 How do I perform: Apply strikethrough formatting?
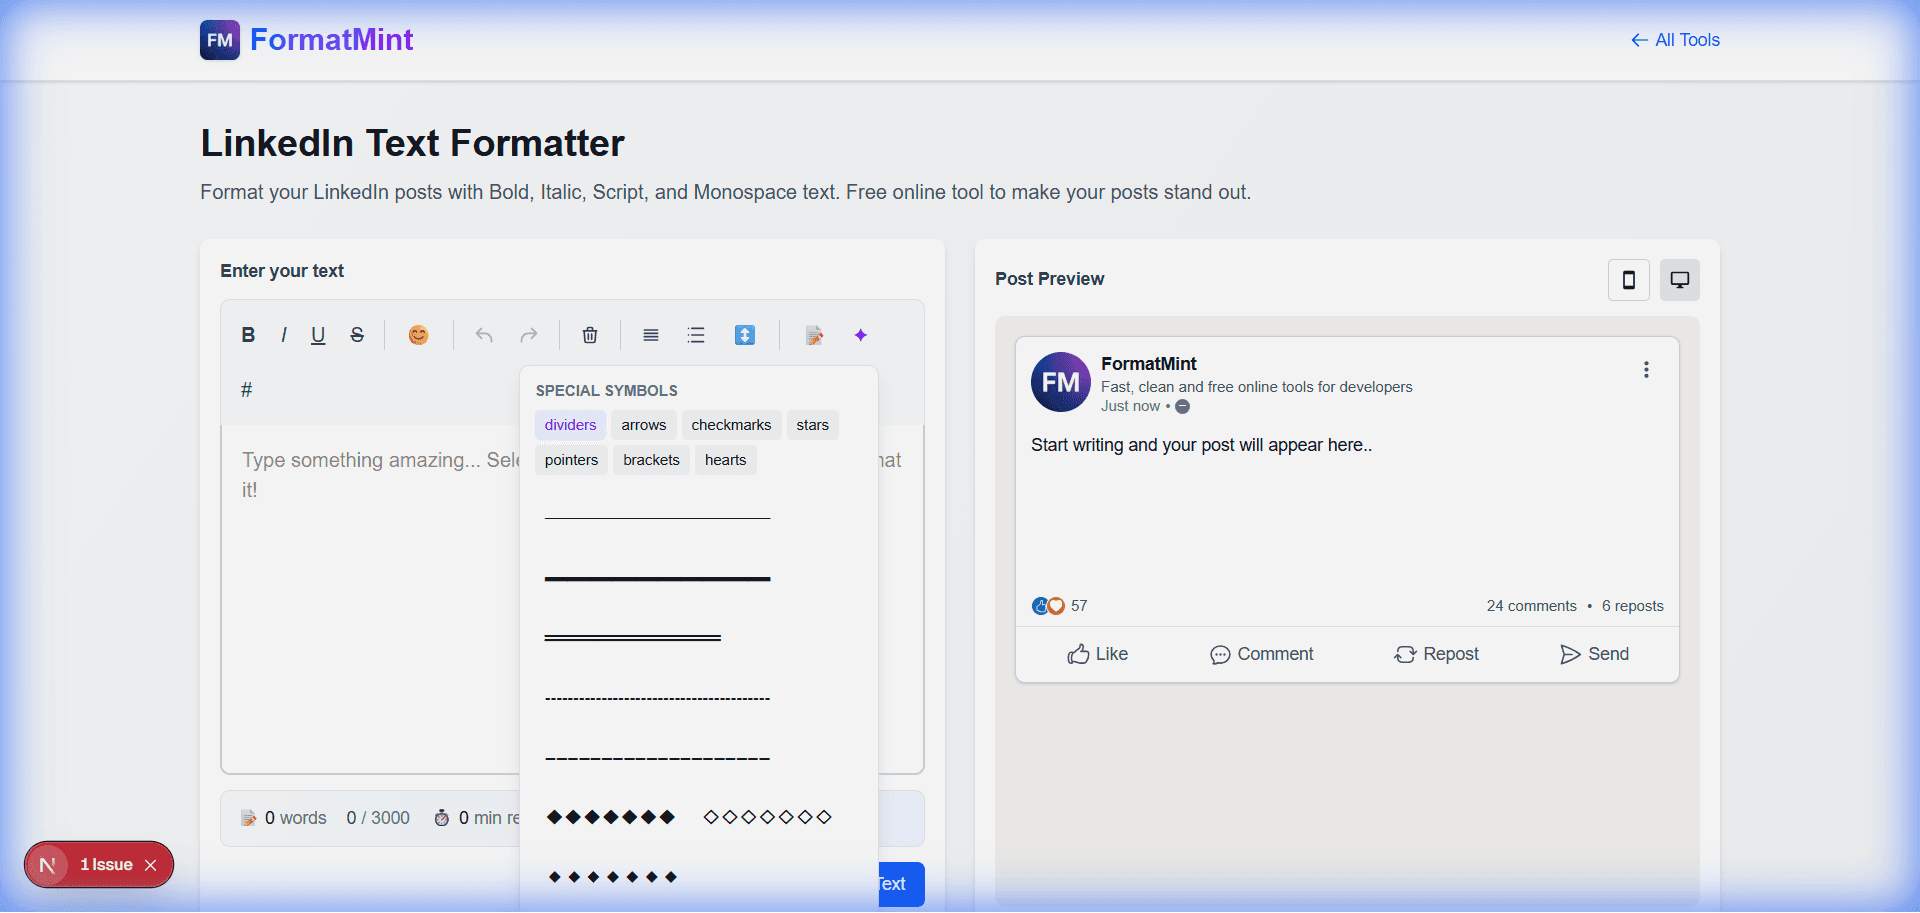coord(357,335)
